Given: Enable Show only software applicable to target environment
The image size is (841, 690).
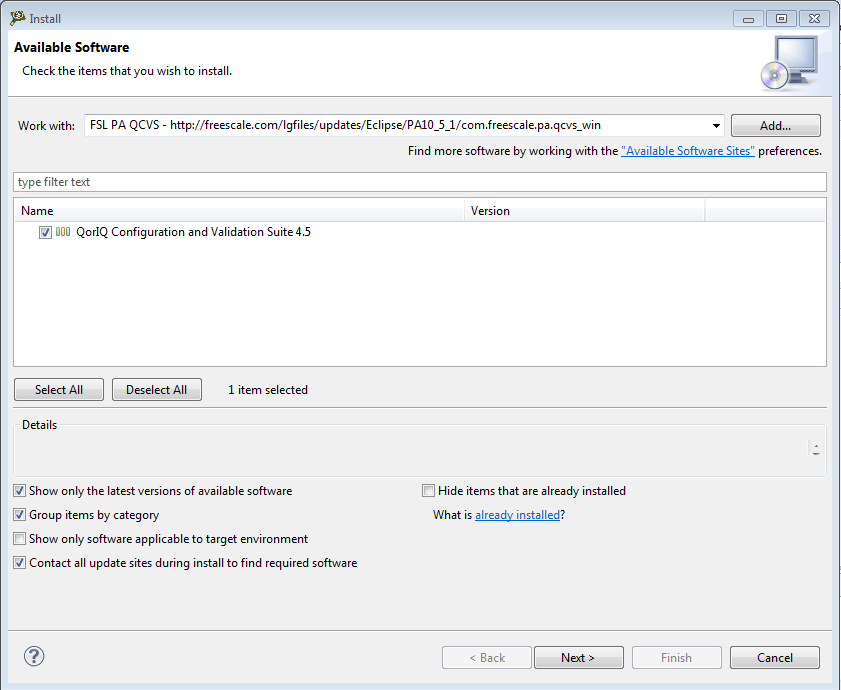Looking at the screenshot, I should pos(19,538).
